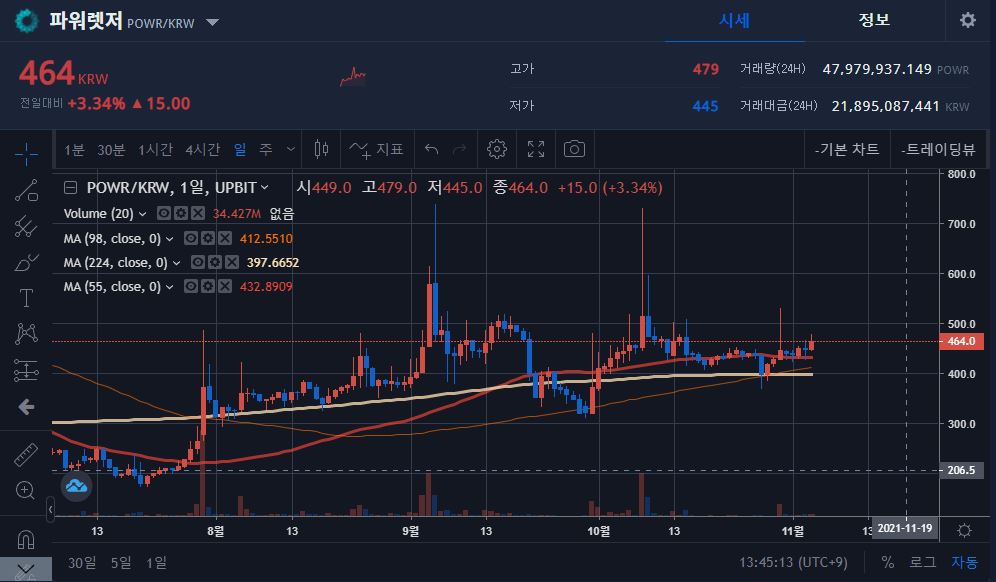
Task: Switch to the 시세 tab
Action: [734, 20]
